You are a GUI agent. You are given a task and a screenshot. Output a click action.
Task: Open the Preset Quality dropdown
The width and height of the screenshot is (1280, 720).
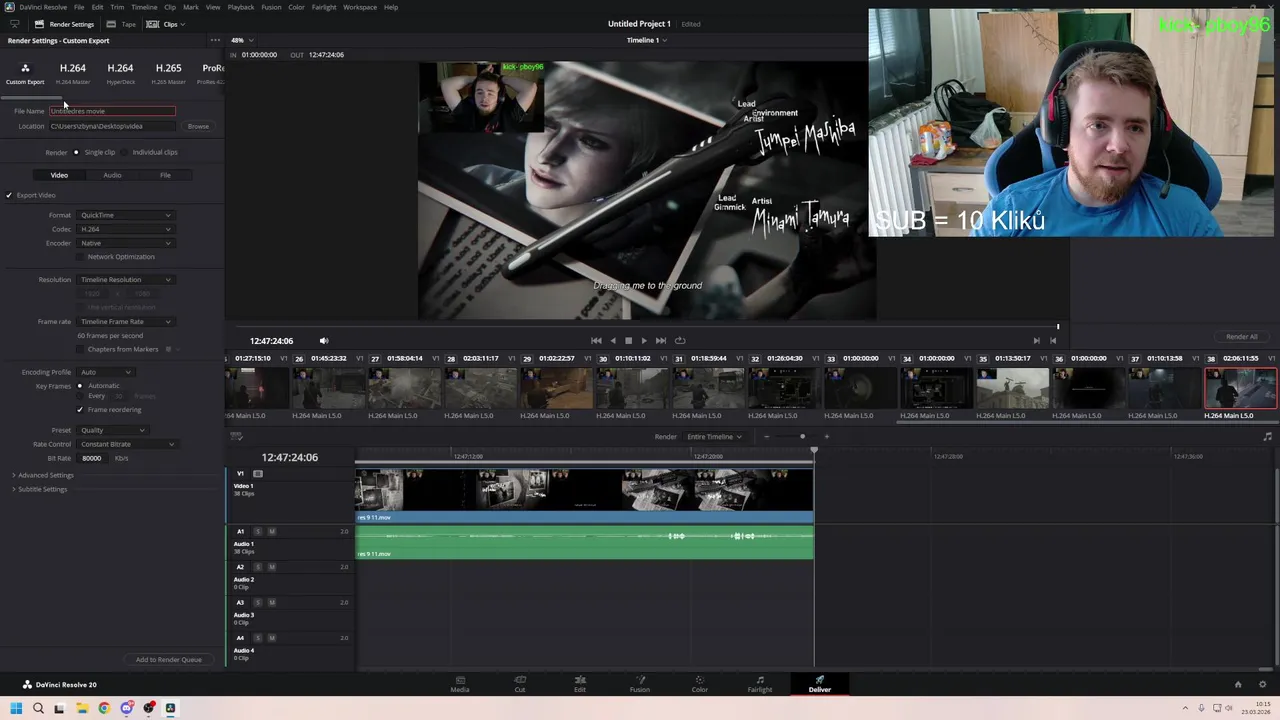[x=112, y=430]
